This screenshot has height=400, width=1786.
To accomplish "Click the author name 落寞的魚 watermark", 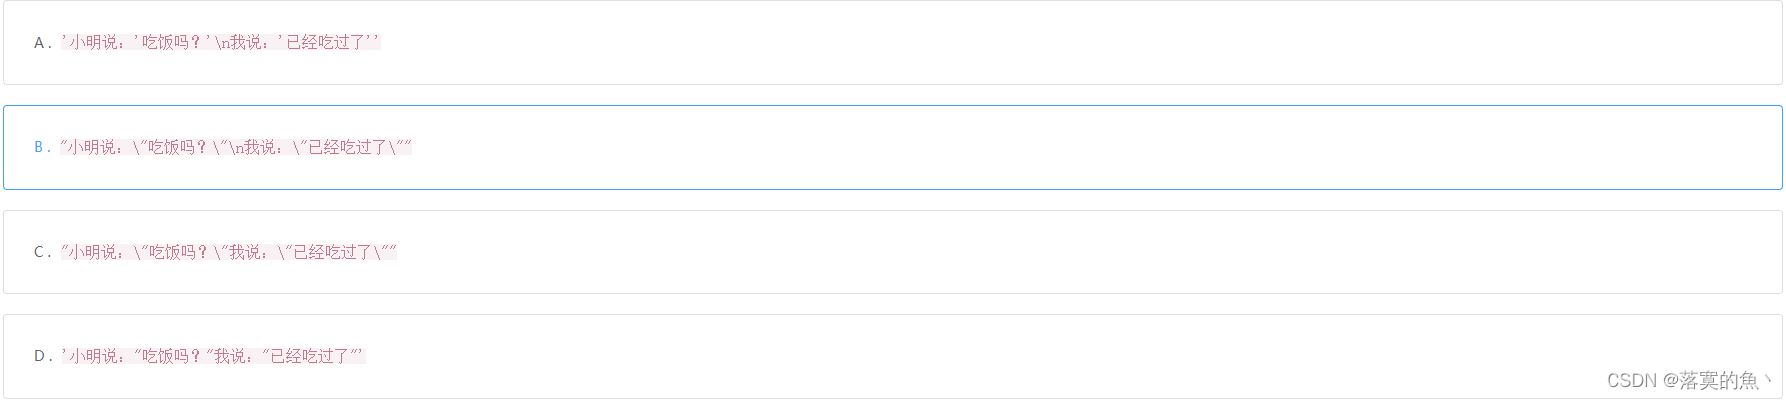I will pos(1718,381).
